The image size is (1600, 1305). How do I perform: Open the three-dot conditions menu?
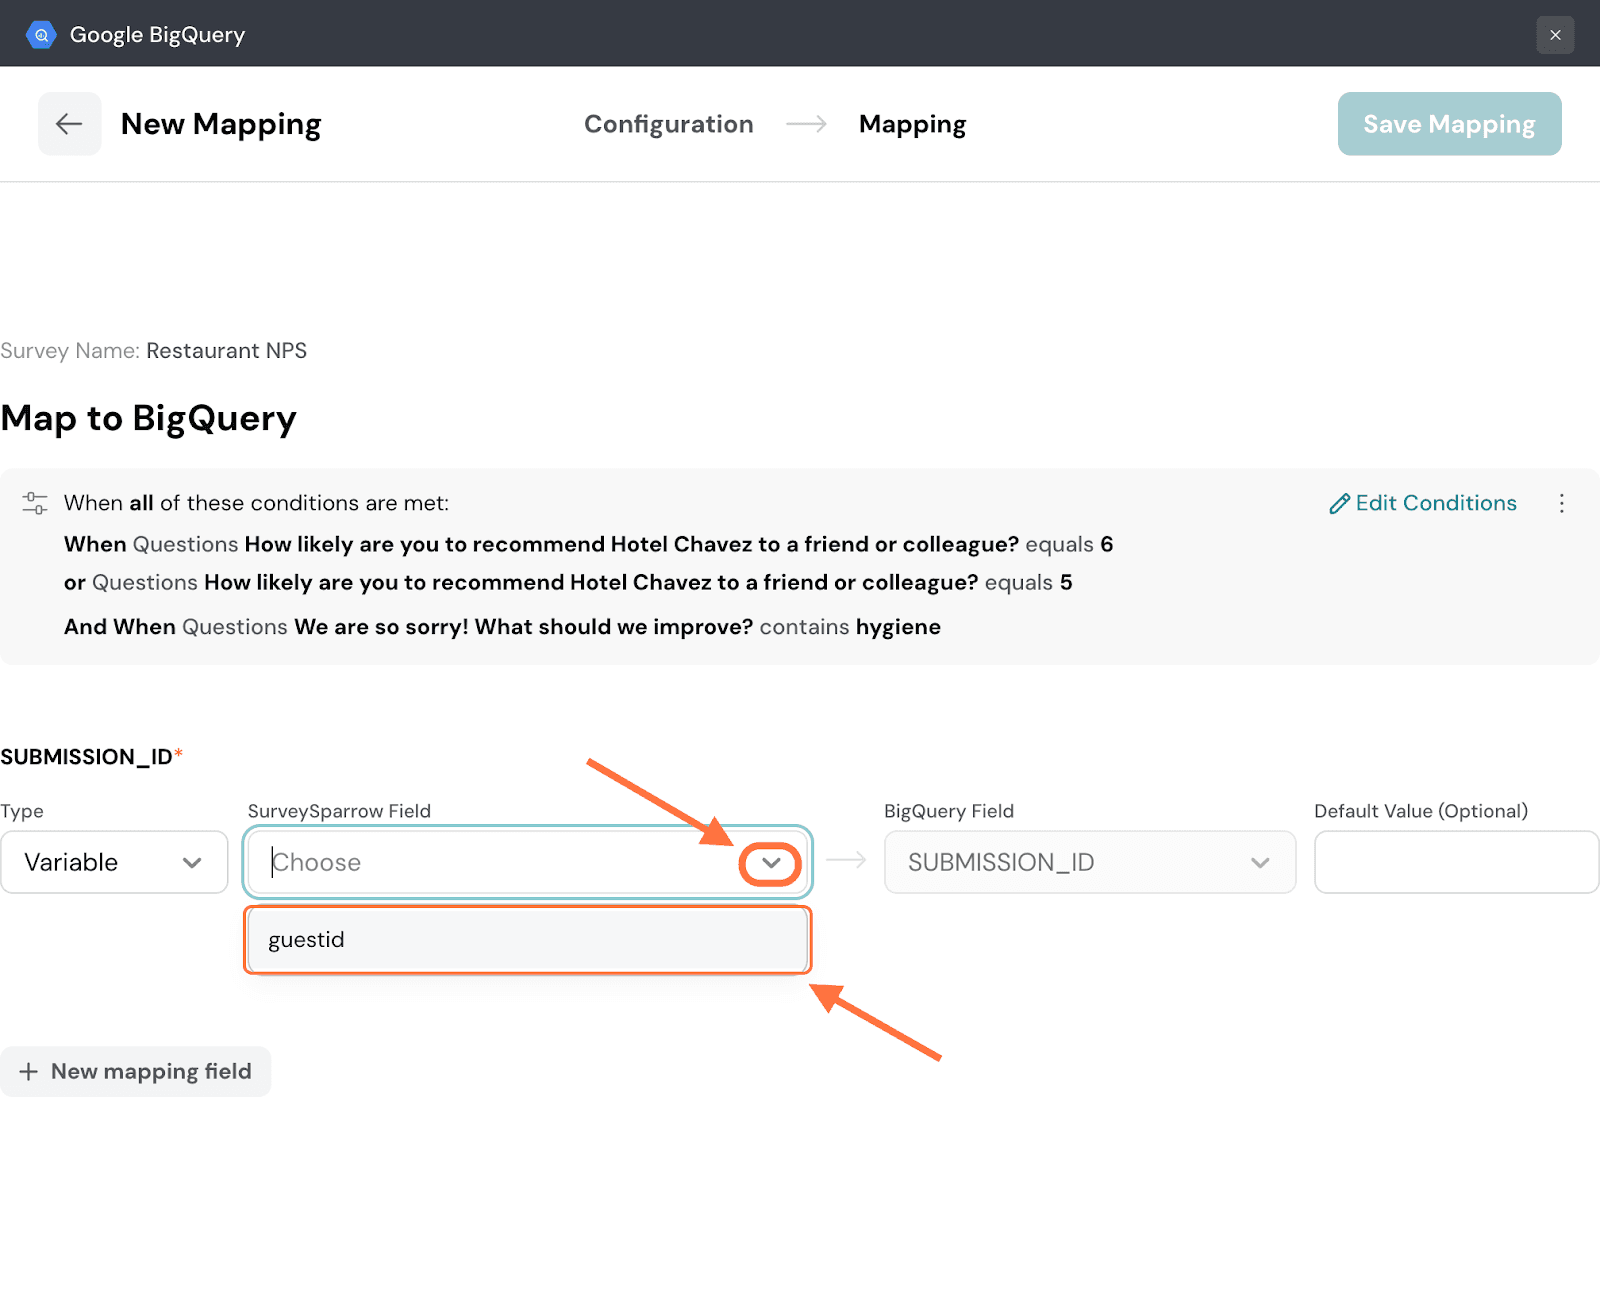tap(1561, 503)
